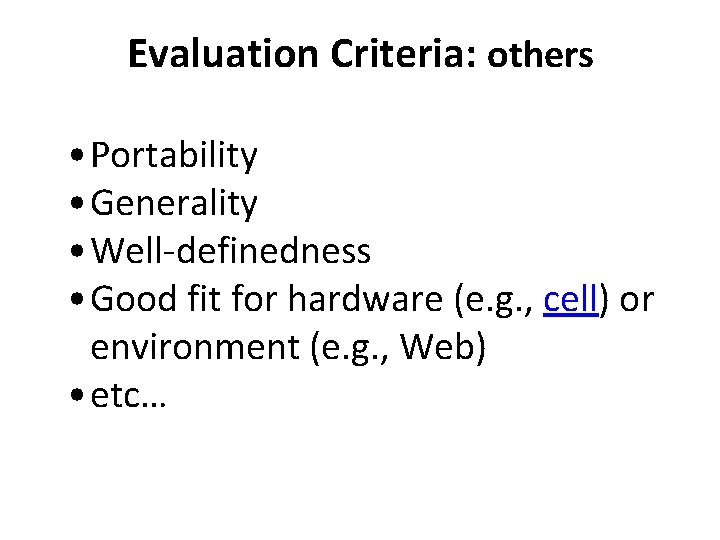Screen dimensions: 720x540
Task: Open the blue 'cell' hyperlink
Action: [x=570, y=300]
